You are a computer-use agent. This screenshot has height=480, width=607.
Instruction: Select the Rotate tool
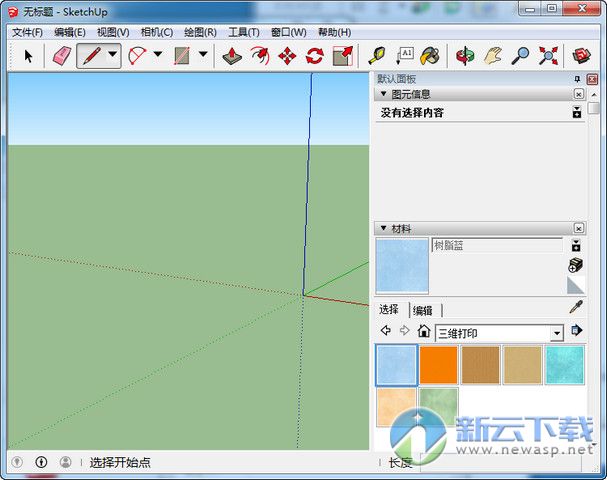pos(315,57)
